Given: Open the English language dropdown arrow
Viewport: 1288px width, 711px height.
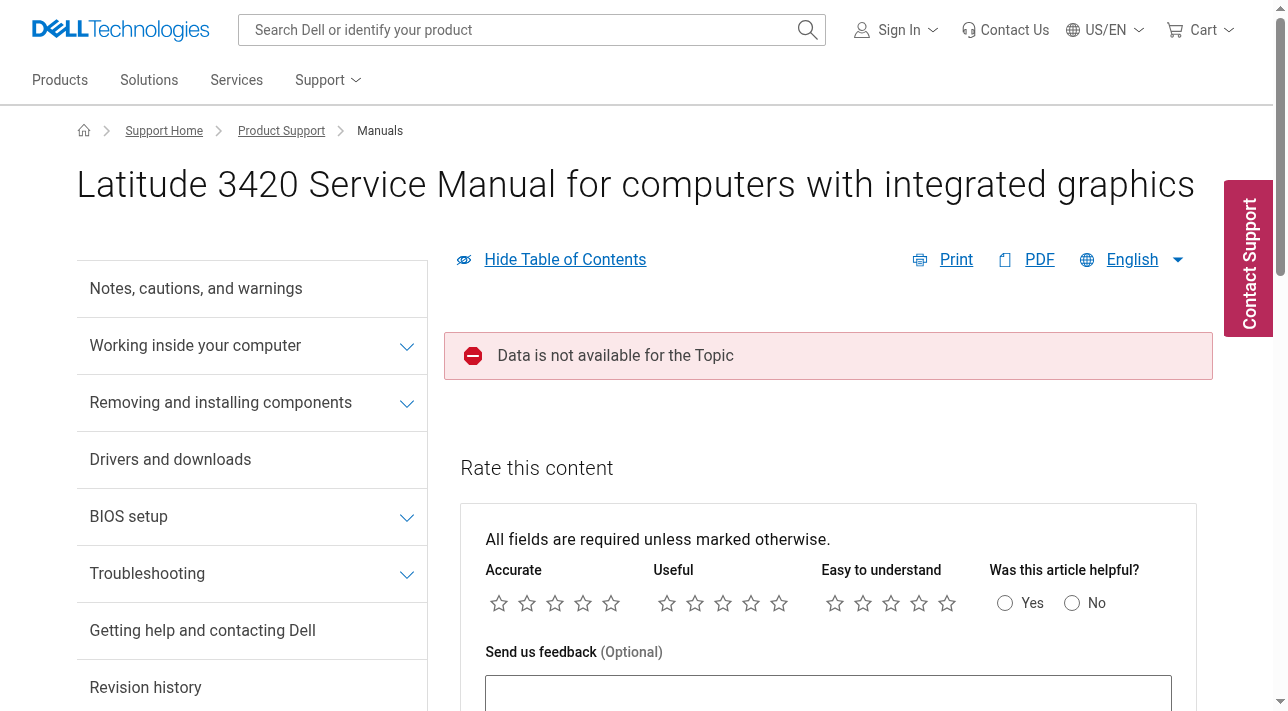Looking at the screenshot, I should [1178, 260].
